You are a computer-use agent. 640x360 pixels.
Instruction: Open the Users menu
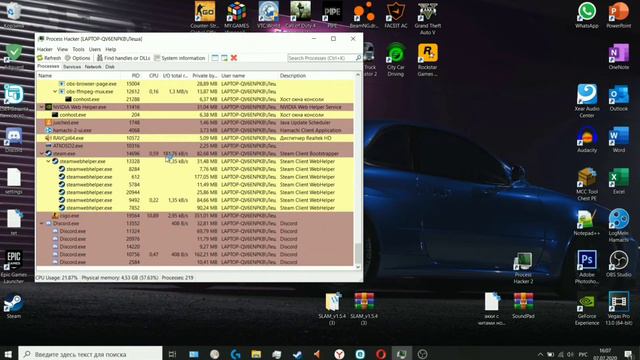95,49
